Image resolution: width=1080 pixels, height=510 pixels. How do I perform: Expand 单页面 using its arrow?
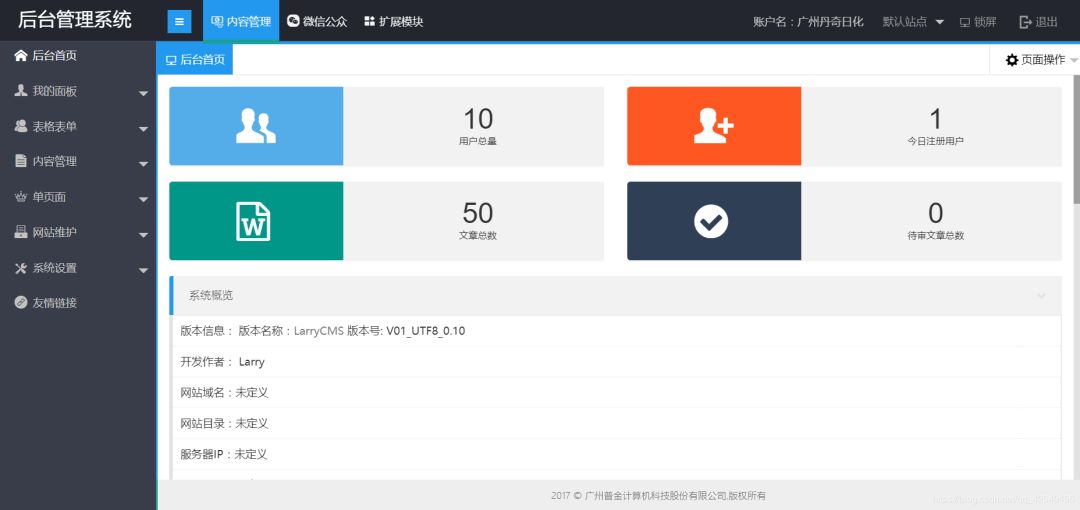143,200
